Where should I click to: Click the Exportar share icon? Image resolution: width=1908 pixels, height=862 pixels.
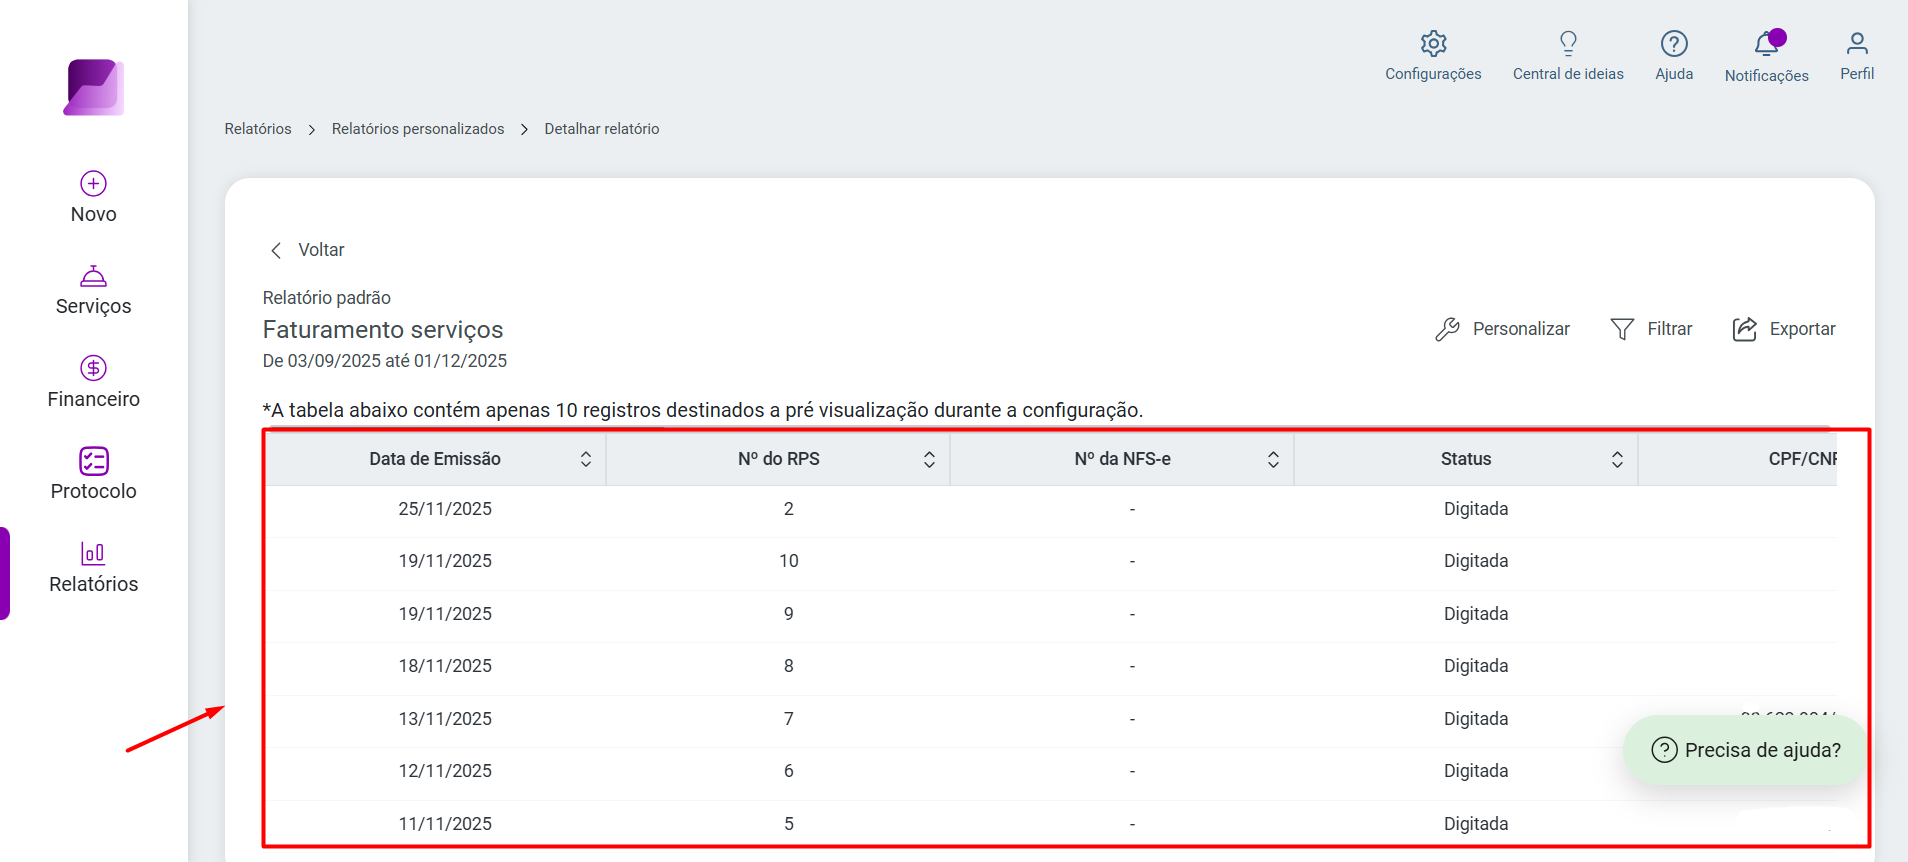(x=1744, y=329)
